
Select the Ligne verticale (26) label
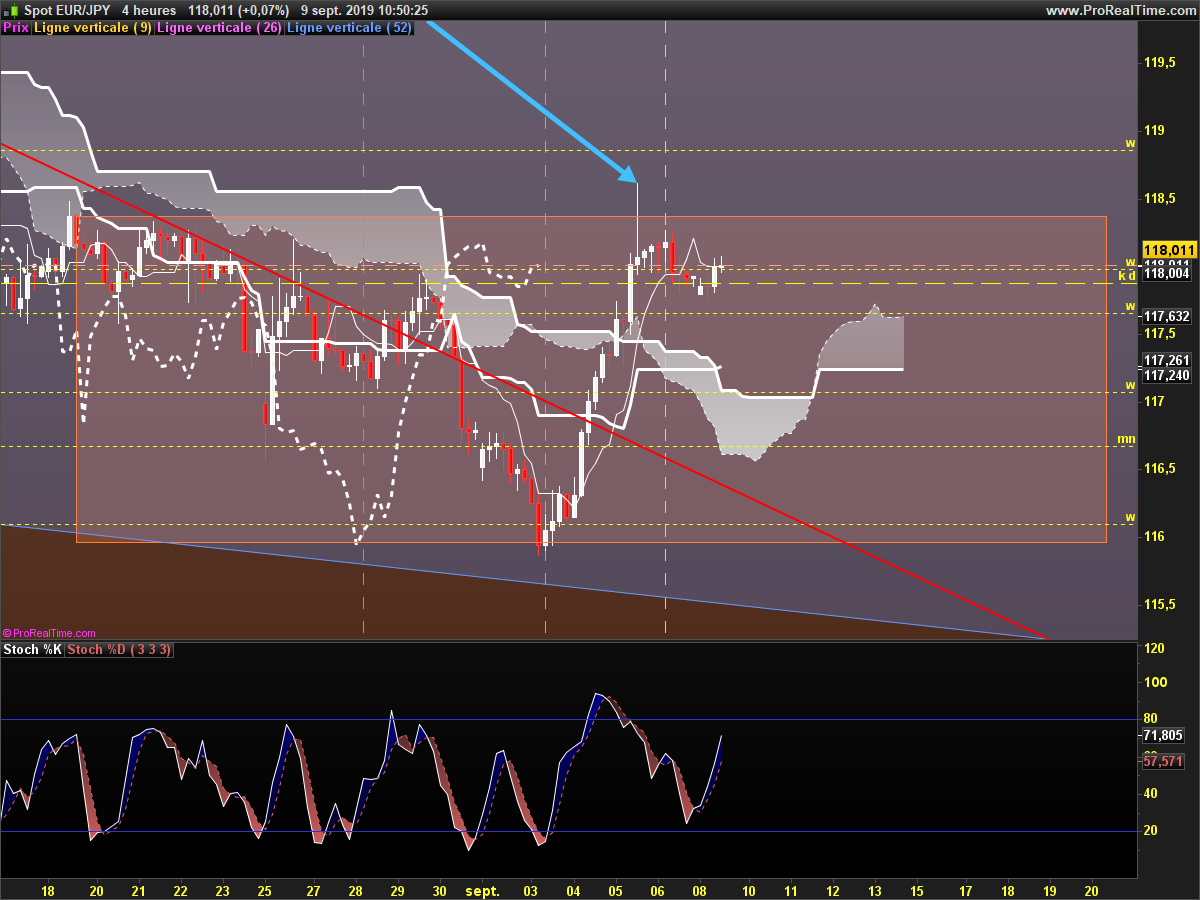(x=219, y=28)
